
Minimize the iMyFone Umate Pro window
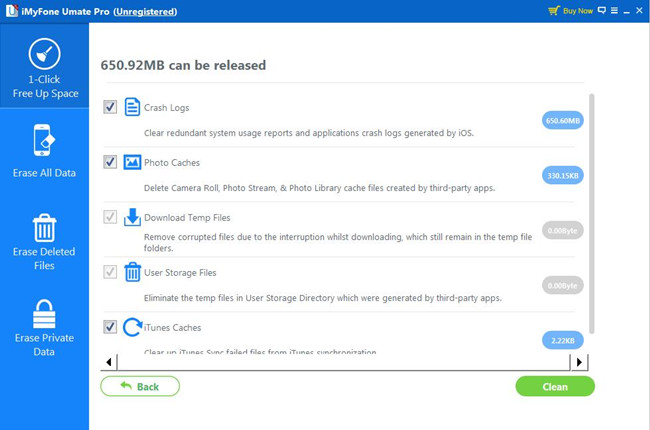[x=627, y=11]
